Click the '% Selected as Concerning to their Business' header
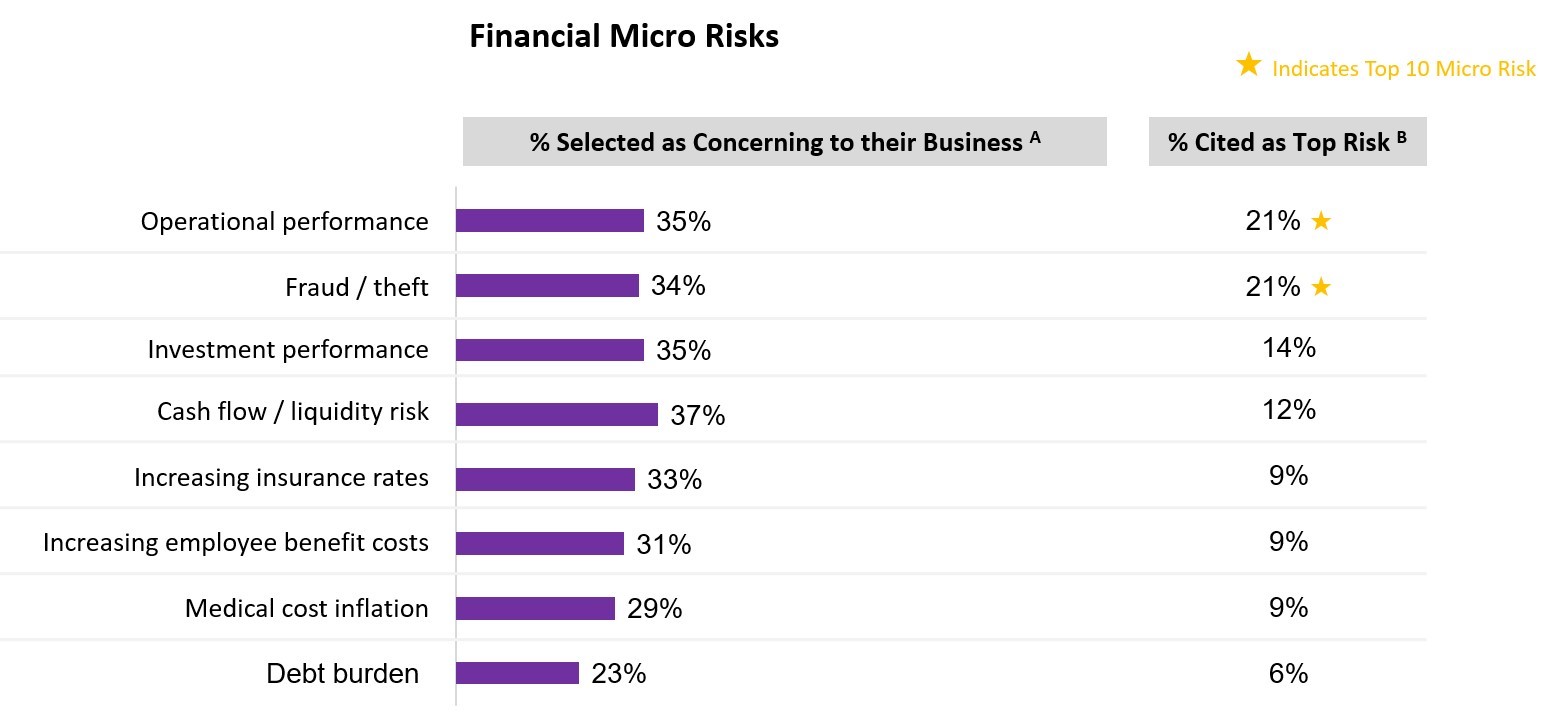1565x723 pixels. coord(785,142)
